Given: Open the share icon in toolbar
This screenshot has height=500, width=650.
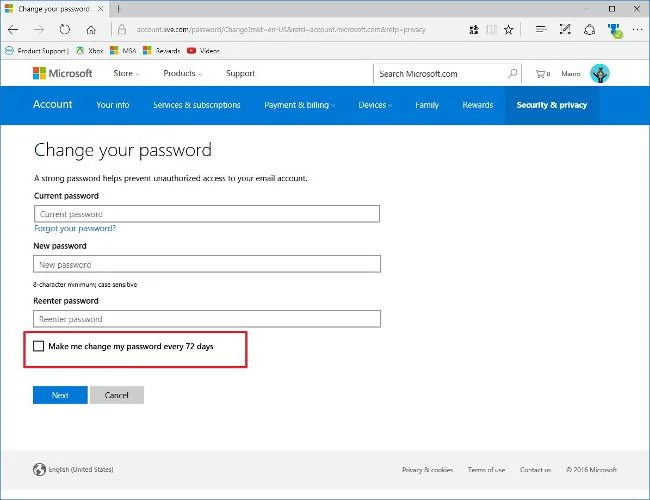Looking at the screenshot, I should click(589, 29).
